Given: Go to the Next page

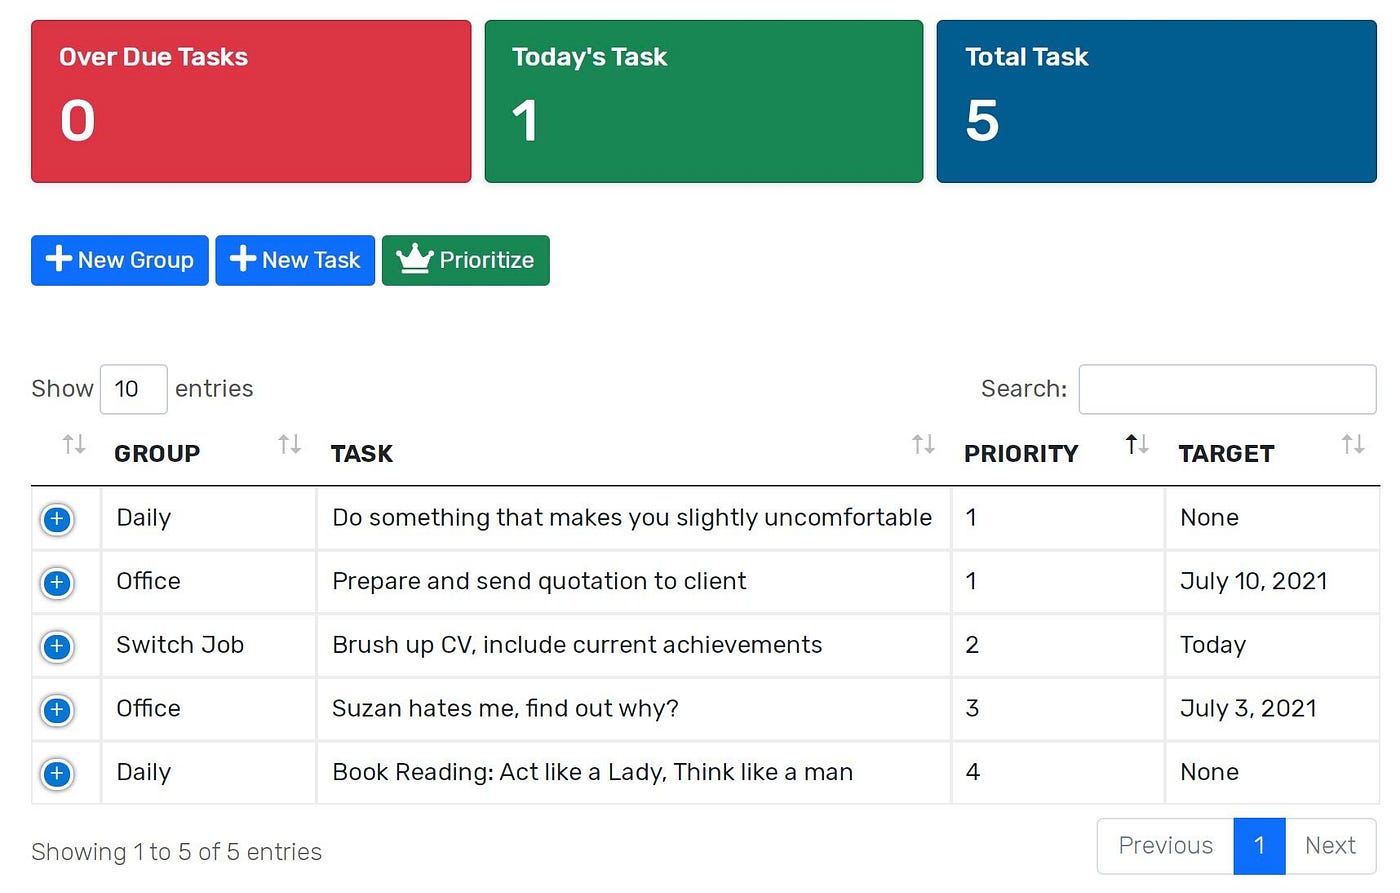Looking at the screenshot, I should coord(1330,846).
